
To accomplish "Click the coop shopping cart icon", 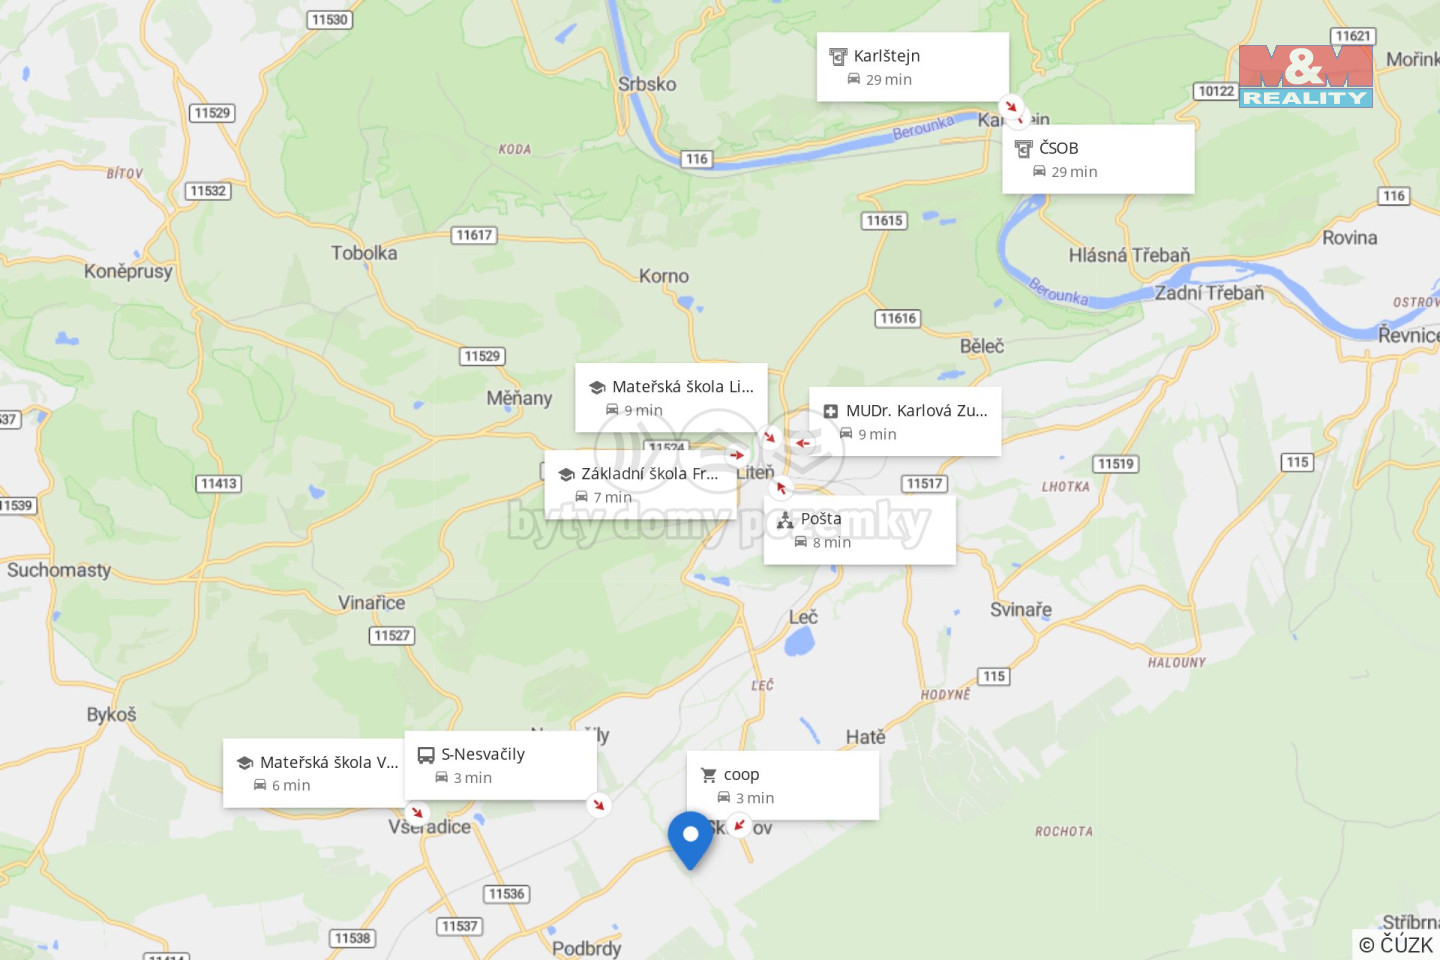I will (709, 775).
